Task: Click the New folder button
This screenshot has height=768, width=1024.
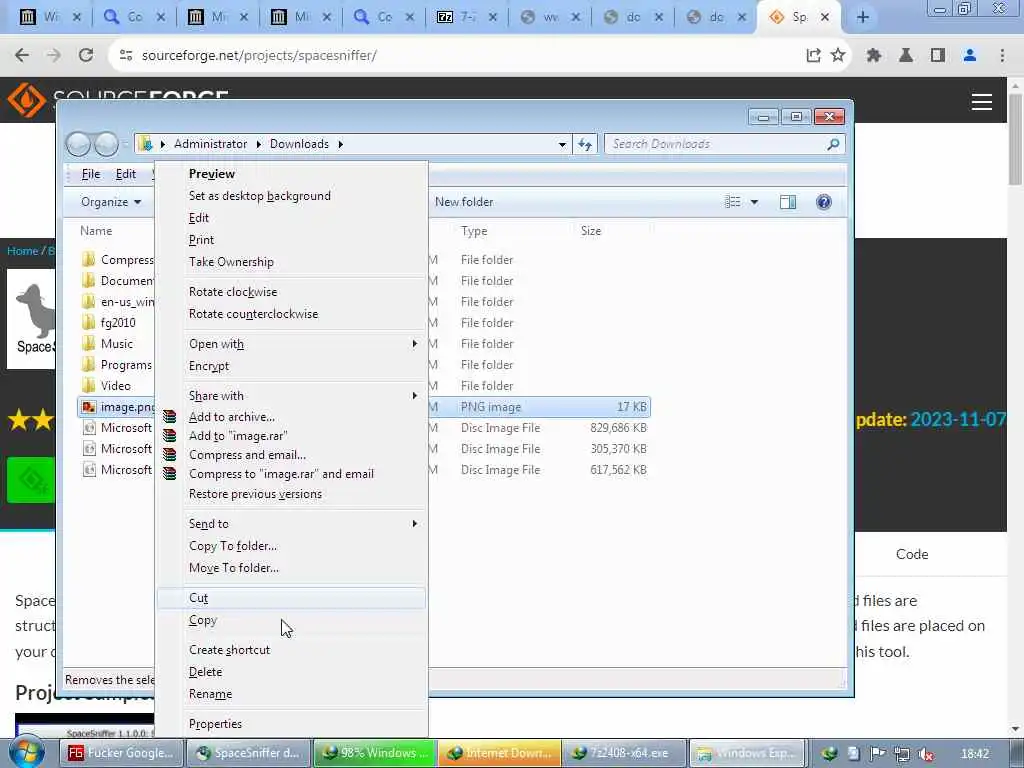Action: point(464,202)
